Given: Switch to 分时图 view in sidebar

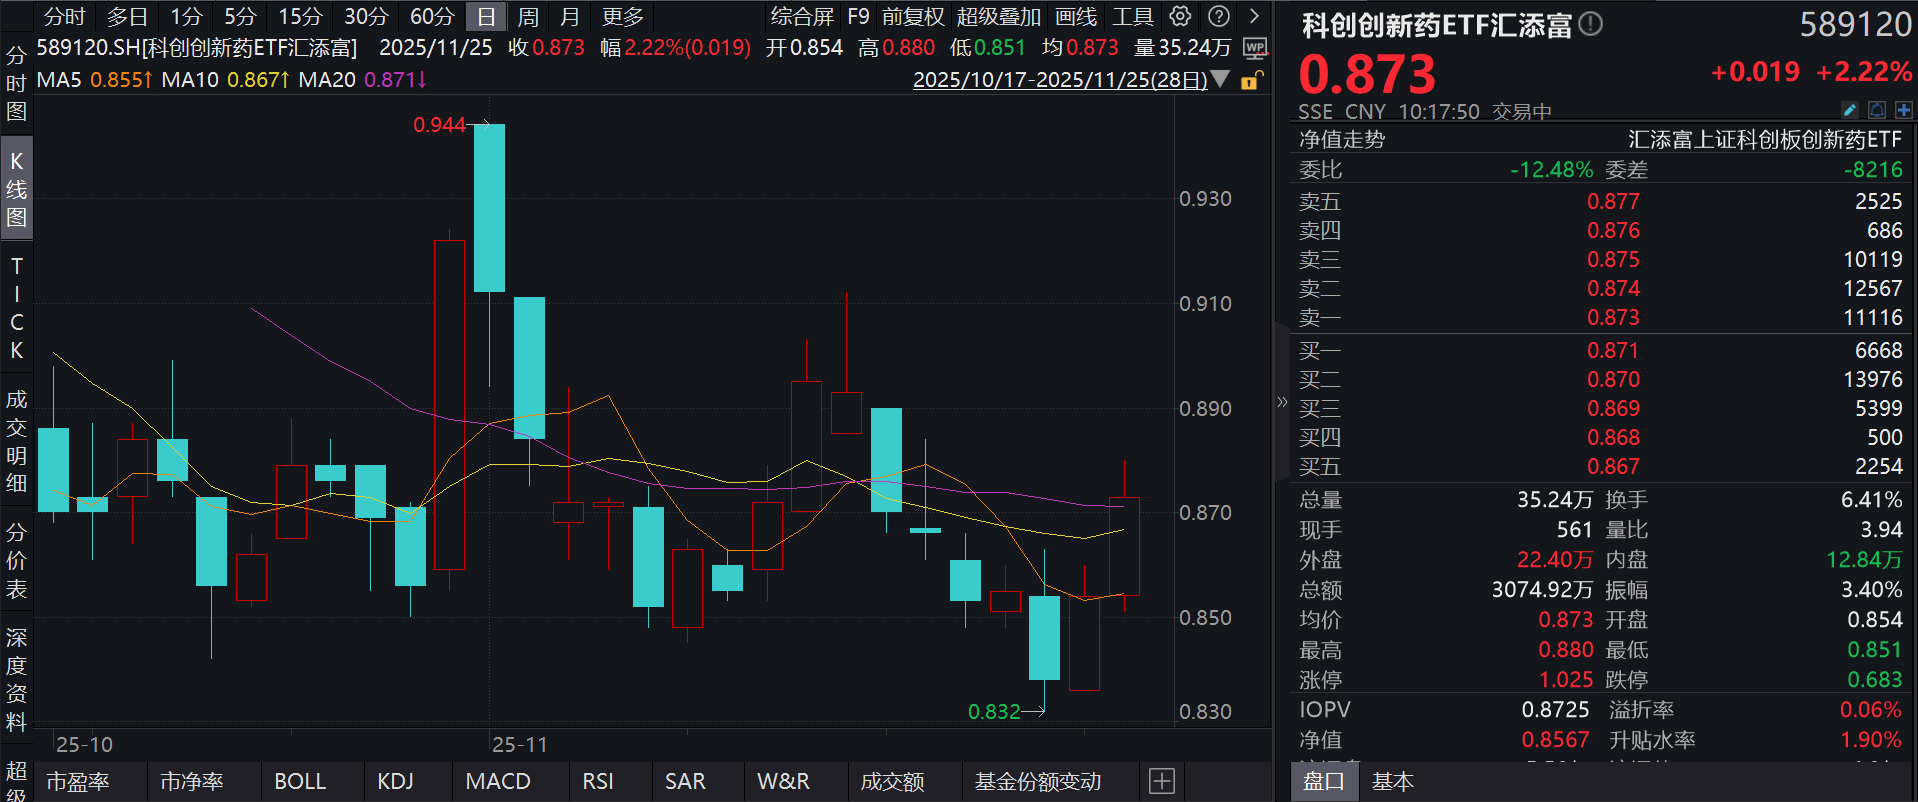Looking at the screenshot, I should point(16,83).
